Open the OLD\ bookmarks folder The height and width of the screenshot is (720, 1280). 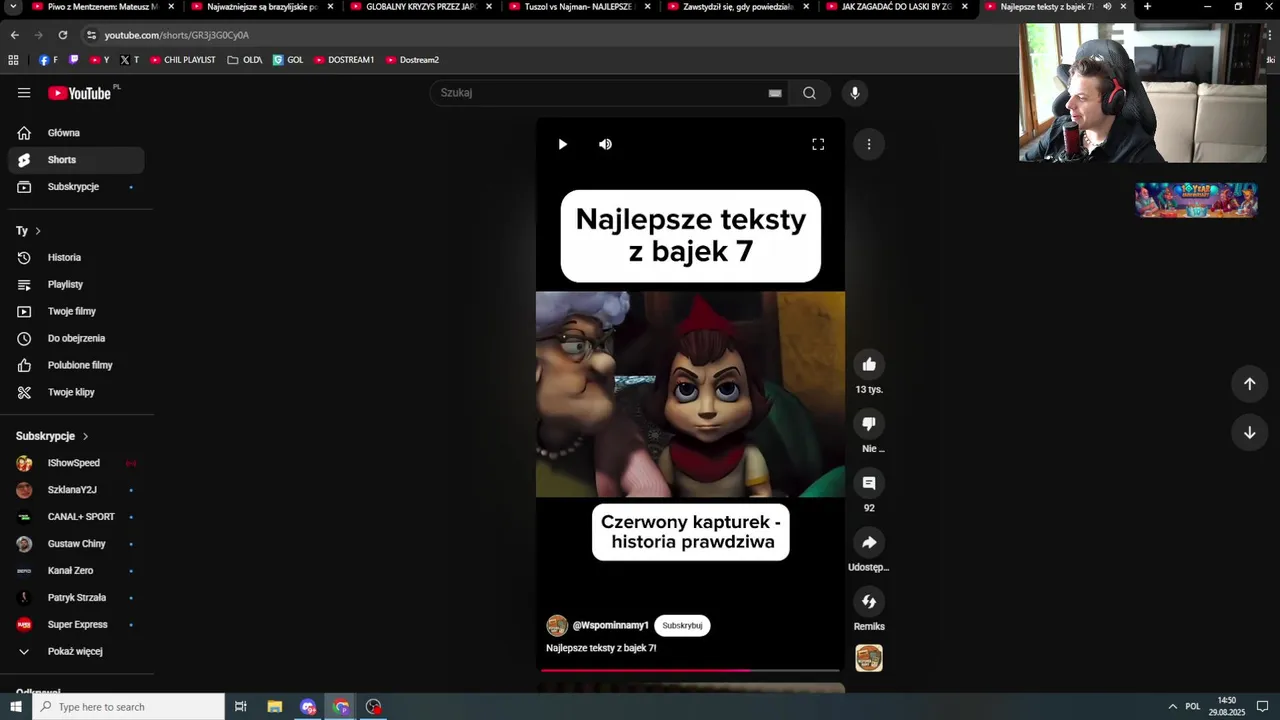(245, 60)
